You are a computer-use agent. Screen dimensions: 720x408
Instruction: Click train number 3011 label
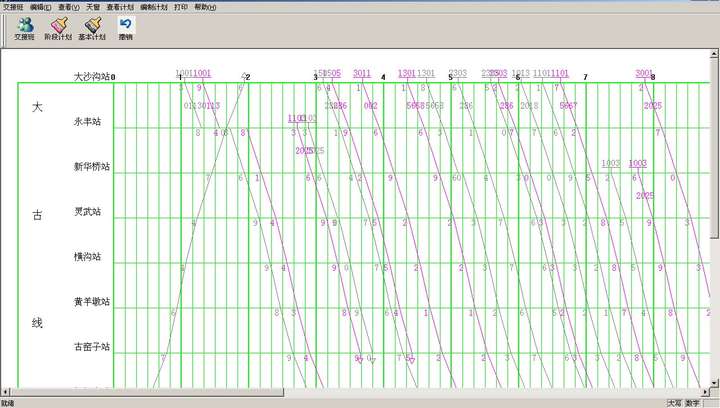point(362,73)
